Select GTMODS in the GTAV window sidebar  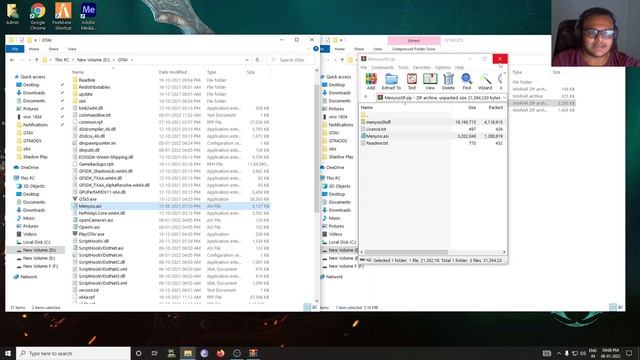pos(32,141)
